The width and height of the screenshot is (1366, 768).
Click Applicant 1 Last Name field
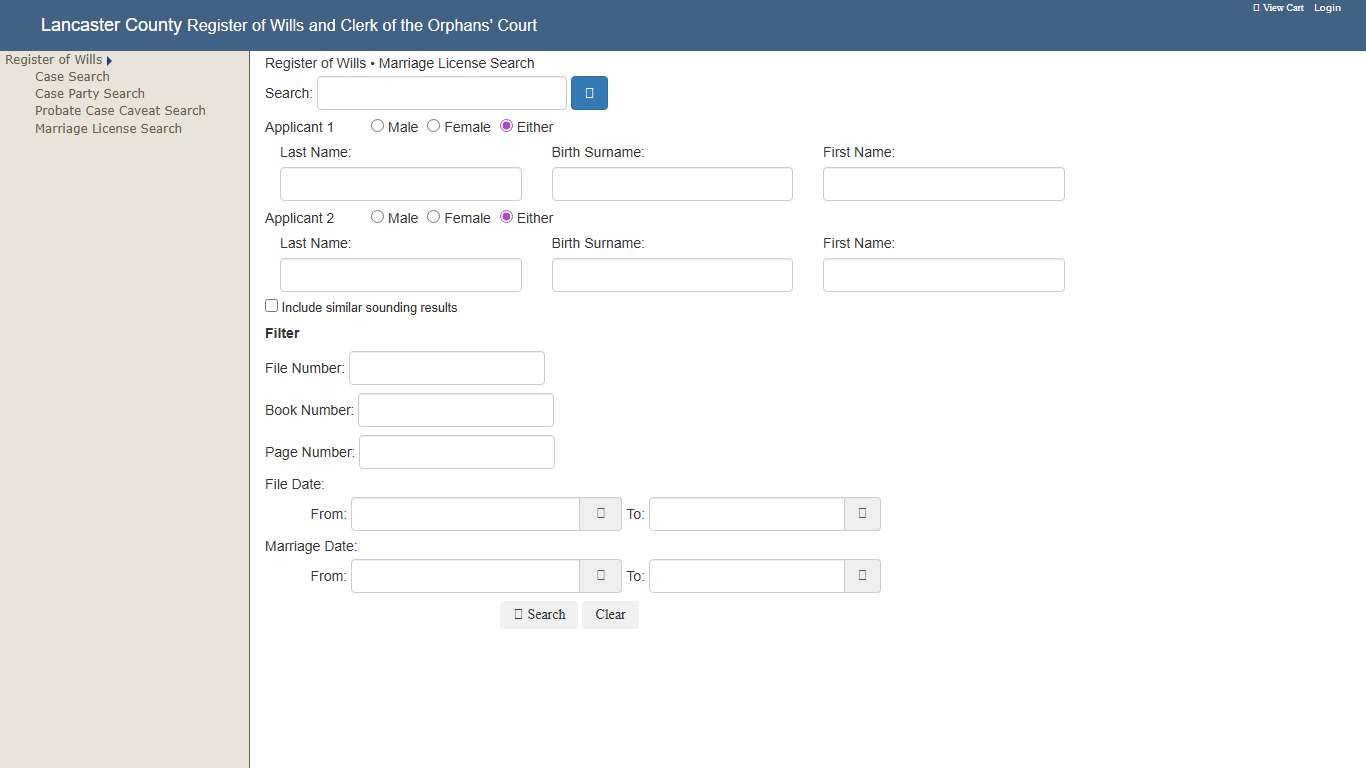coord(400,184)
